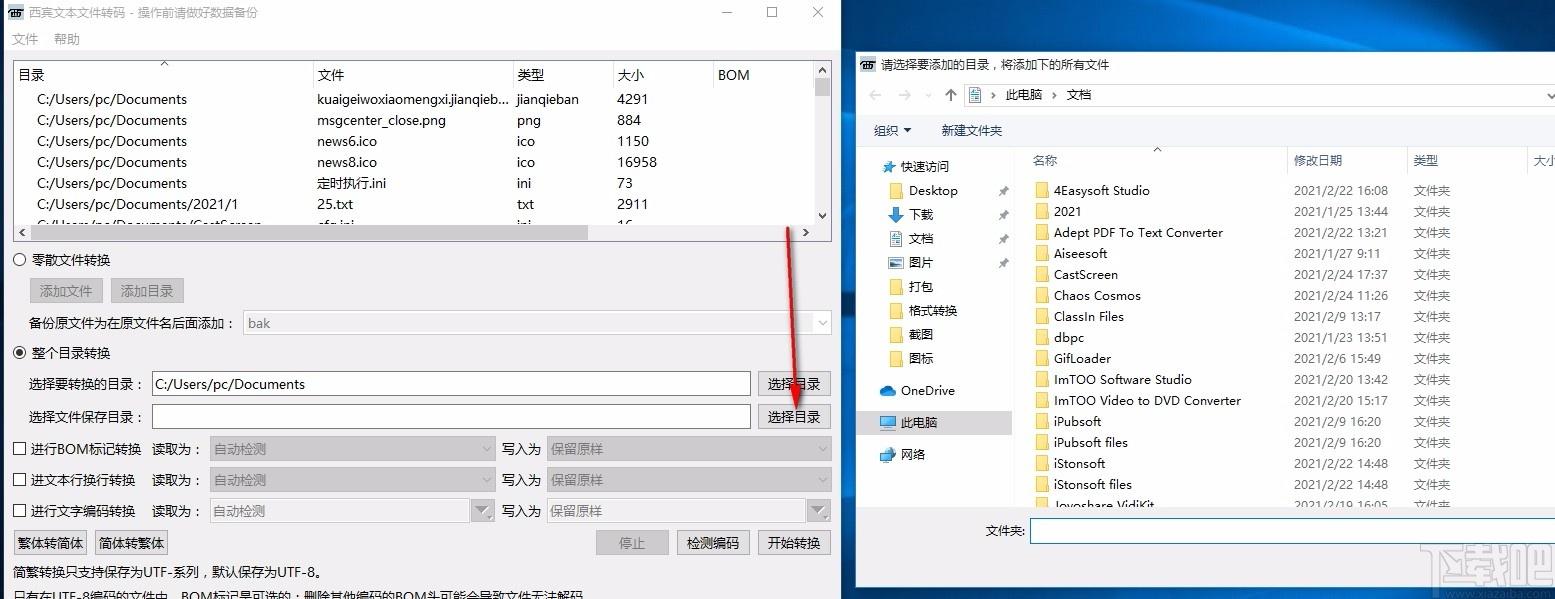Click 新建文件夹 in the folder dialog
The image size is (1555, 599).
(x=971, y=130)
